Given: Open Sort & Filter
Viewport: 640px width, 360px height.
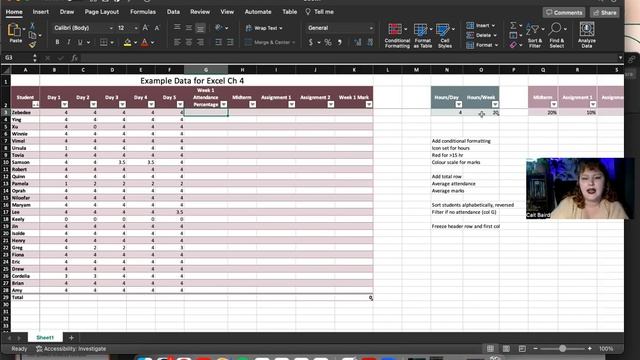Looking at the screenshot, I should point(535,36).
